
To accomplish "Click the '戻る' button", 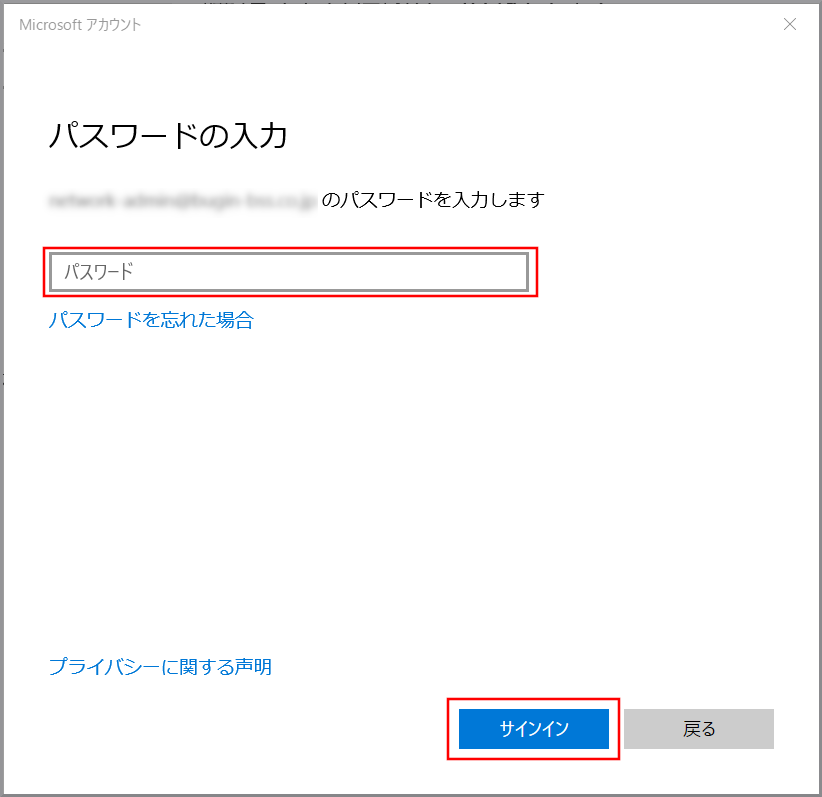I will [699, 729].
